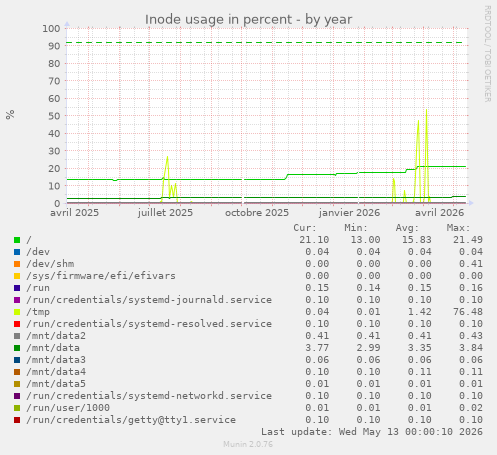Click the '/run/credentials/systemd-resolved.service' label
Screen dimensions: 497x455
[149, 324]
